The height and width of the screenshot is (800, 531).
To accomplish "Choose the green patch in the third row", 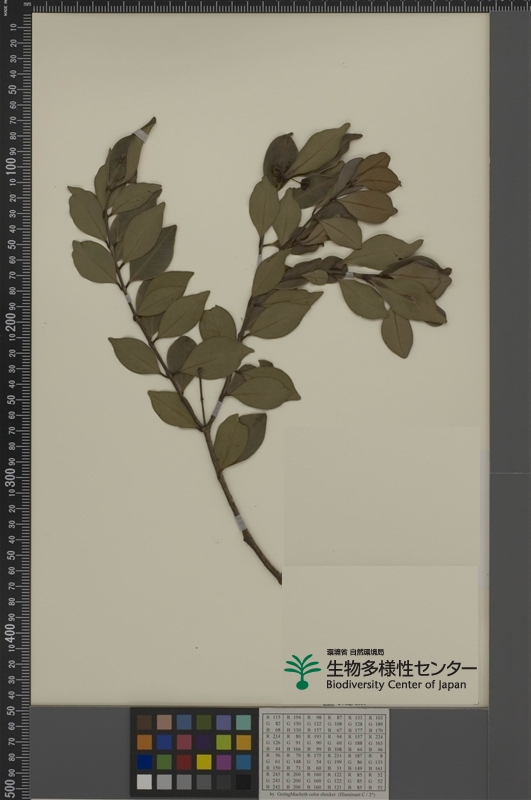I will point(164,762).
